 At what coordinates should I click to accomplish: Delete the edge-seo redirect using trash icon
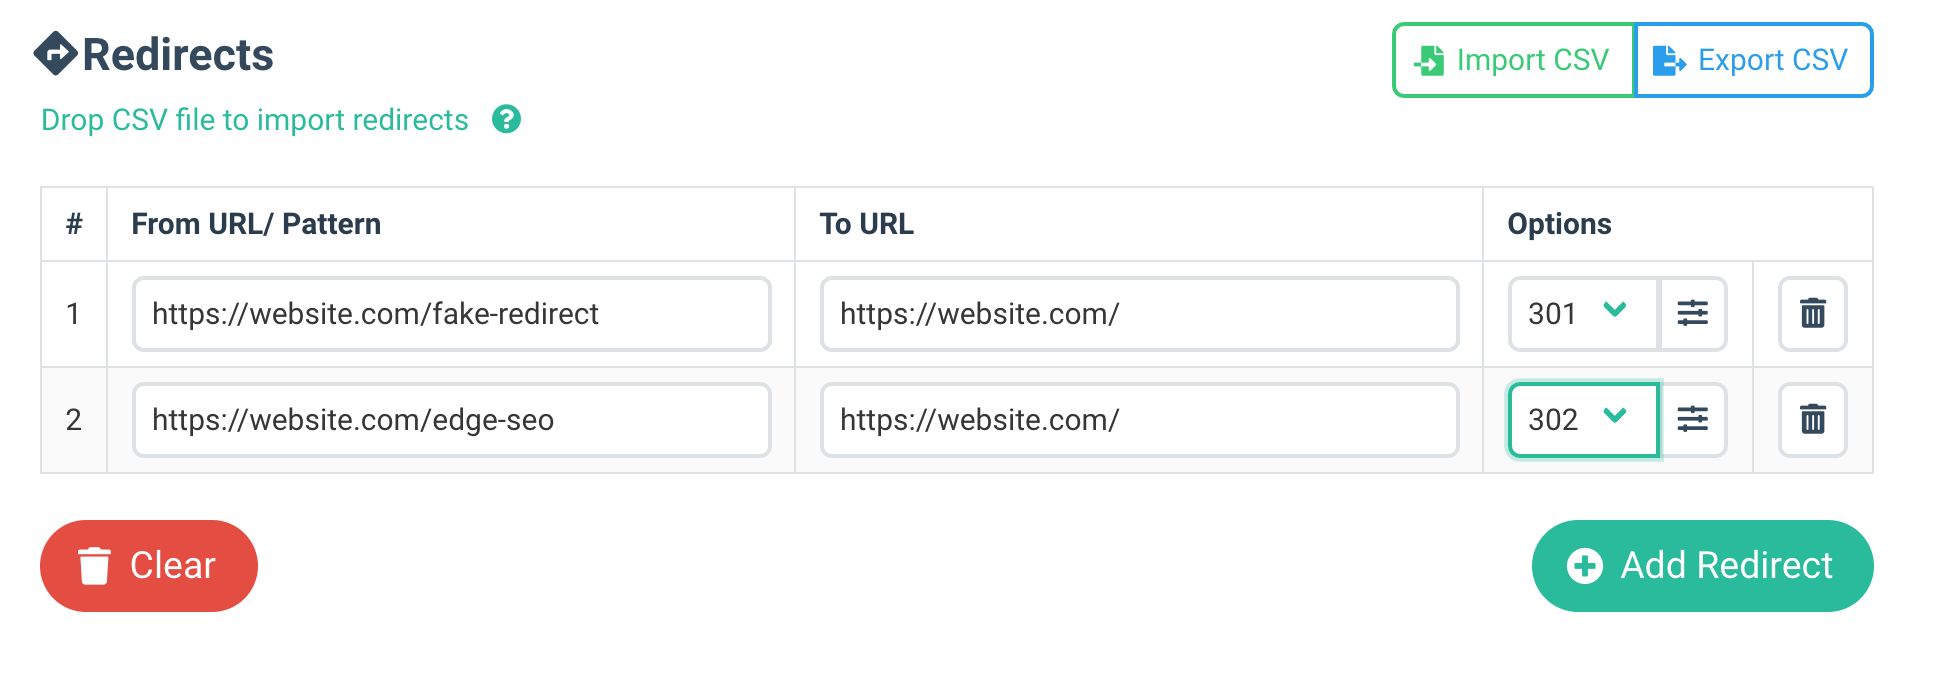(x=1812, y=420)
